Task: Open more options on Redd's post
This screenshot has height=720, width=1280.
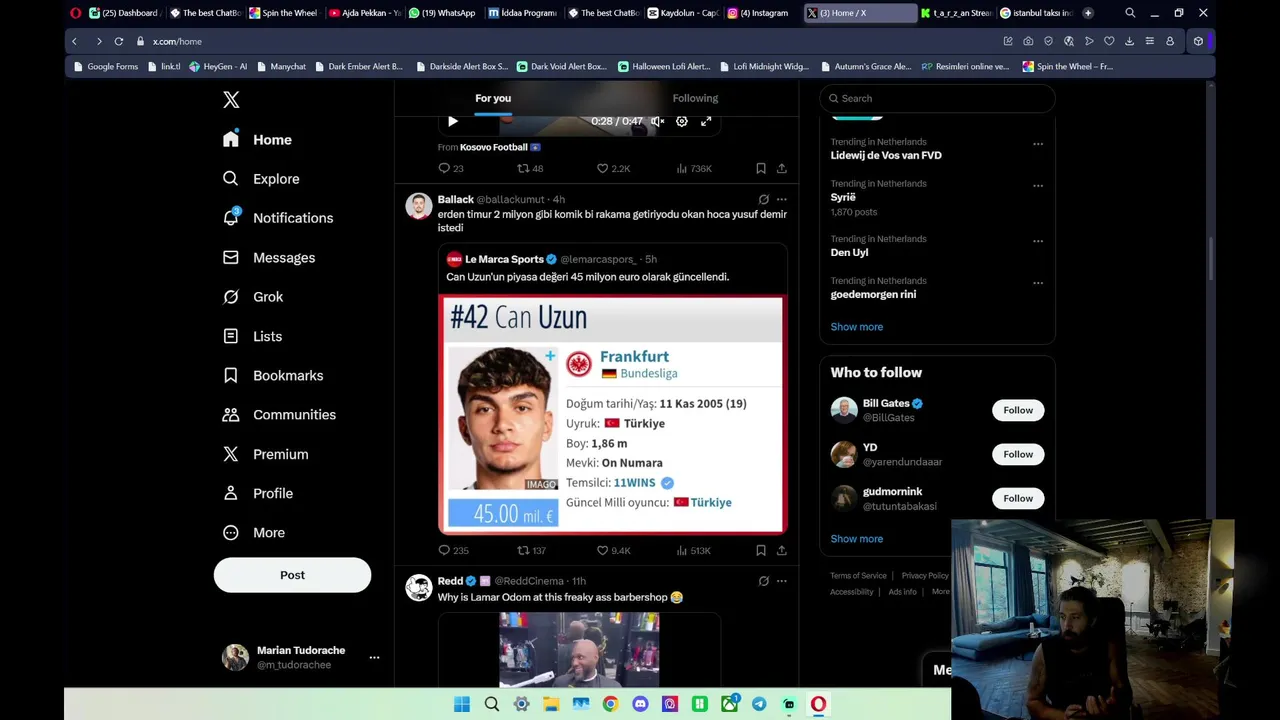Action: (x=781, y=581)
